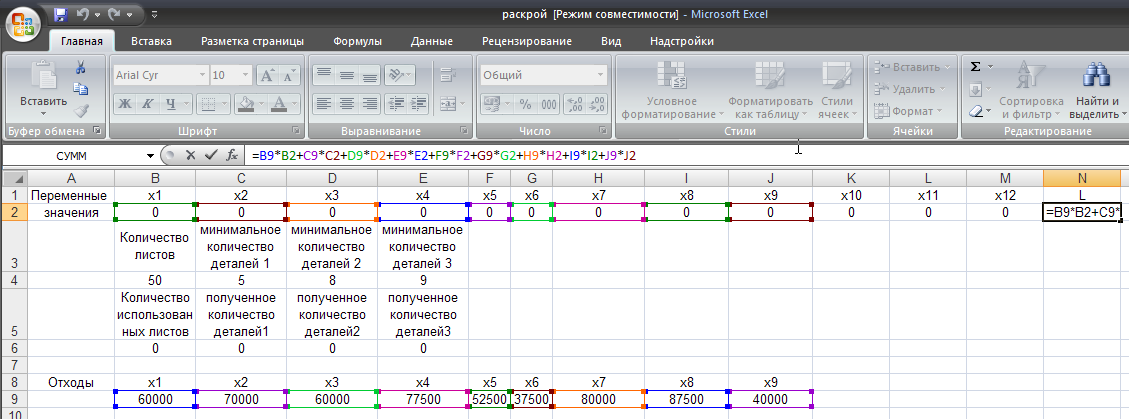Viewport: 1129px width, 419px height.
Task: Switch to the Данные tab
Action: (432, 41)
